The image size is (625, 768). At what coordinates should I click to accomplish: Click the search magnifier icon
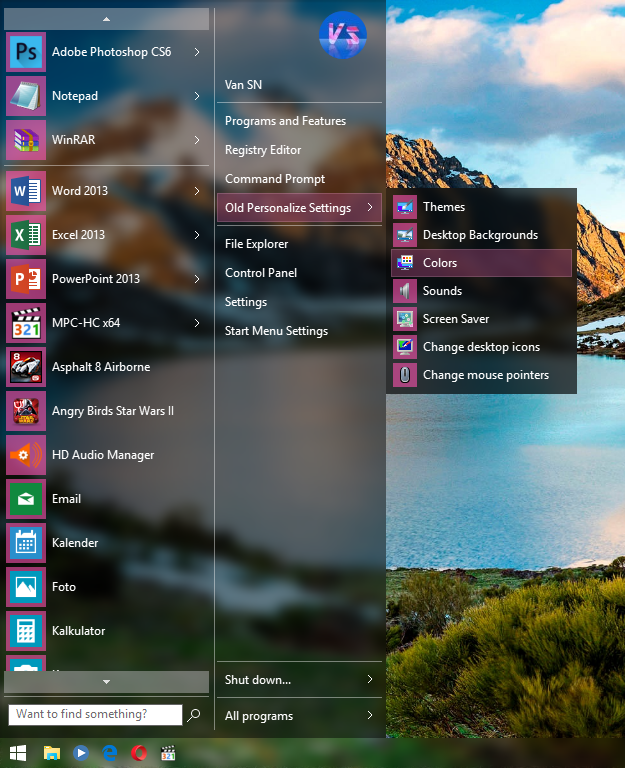point(194,715)
